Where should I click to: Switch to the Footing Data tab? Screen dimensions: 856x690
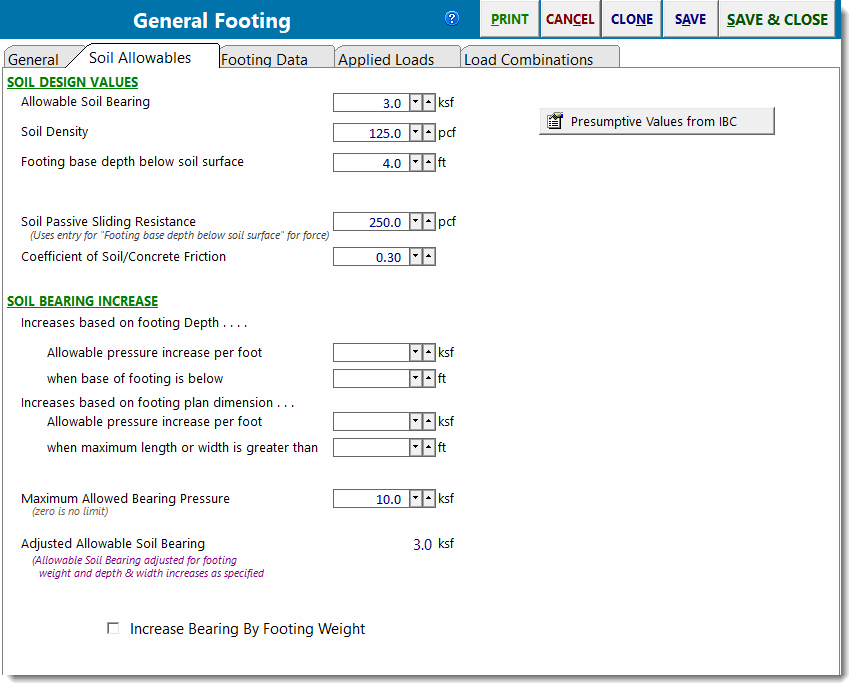click(264, 59)
